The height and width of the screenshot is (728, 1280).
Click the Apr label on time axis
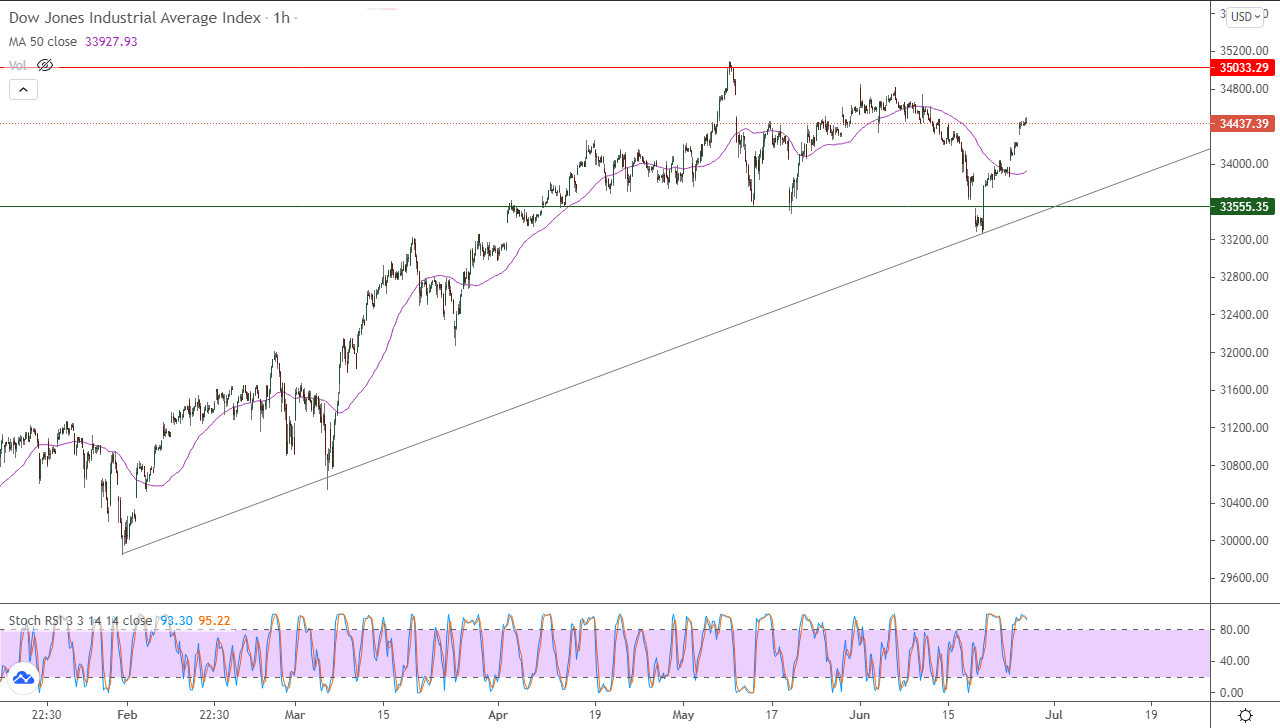tap(498, 715)
